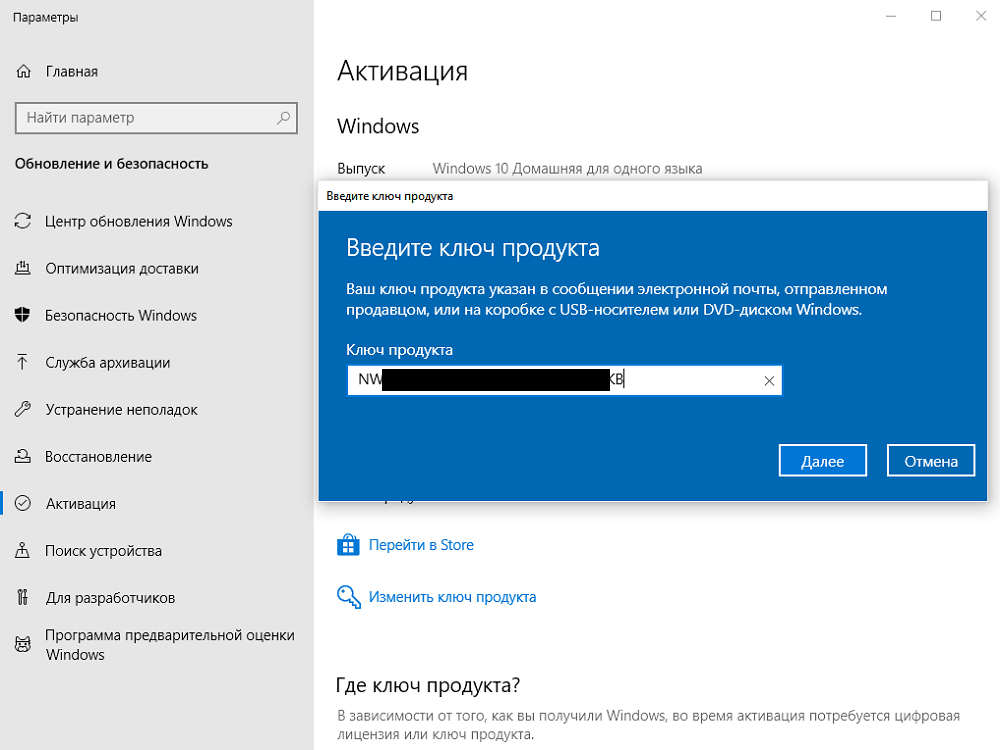
Task: Click the Служба архивации arrow icon
Action: coord(22,362)
